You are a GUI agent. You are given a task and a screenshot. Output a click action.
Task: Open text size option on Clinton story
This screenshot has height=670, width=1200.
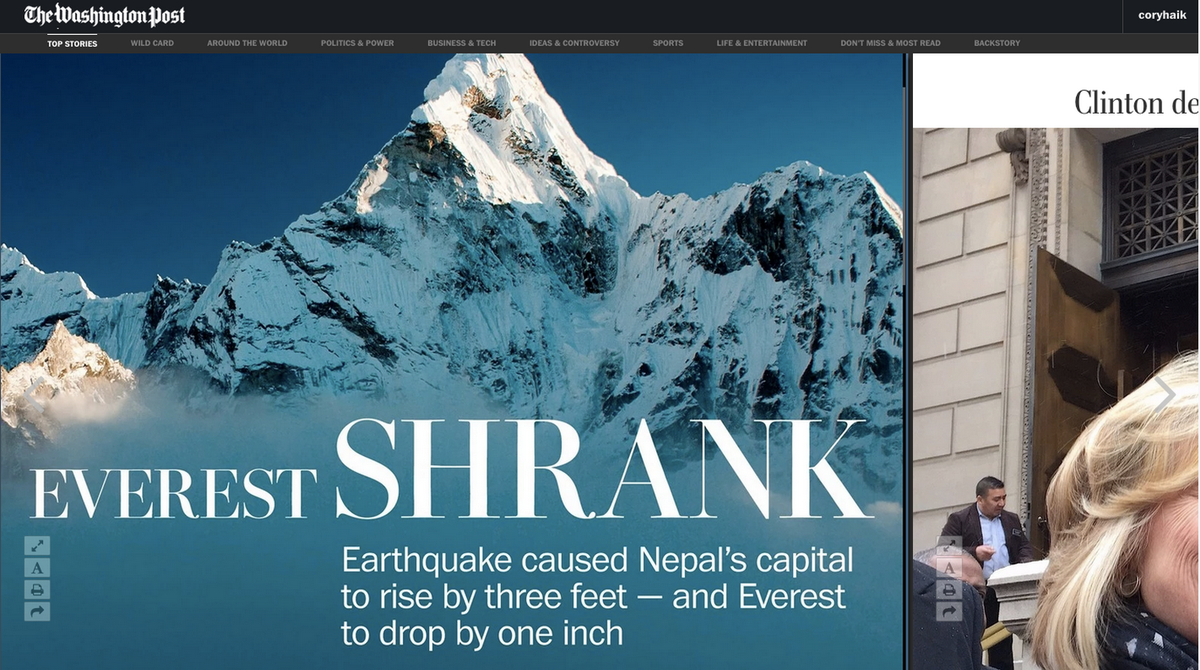(949, 568)
